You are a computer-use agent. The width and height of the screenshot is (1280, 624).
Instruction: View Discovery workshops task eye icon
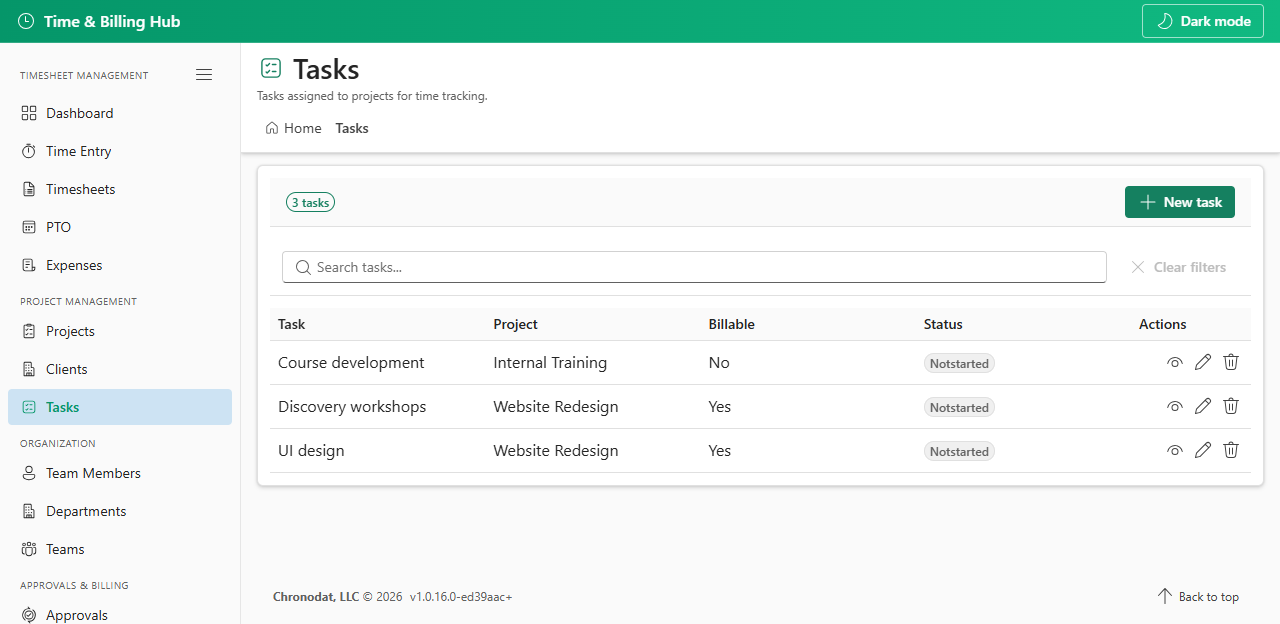[x=1175, y=407]
